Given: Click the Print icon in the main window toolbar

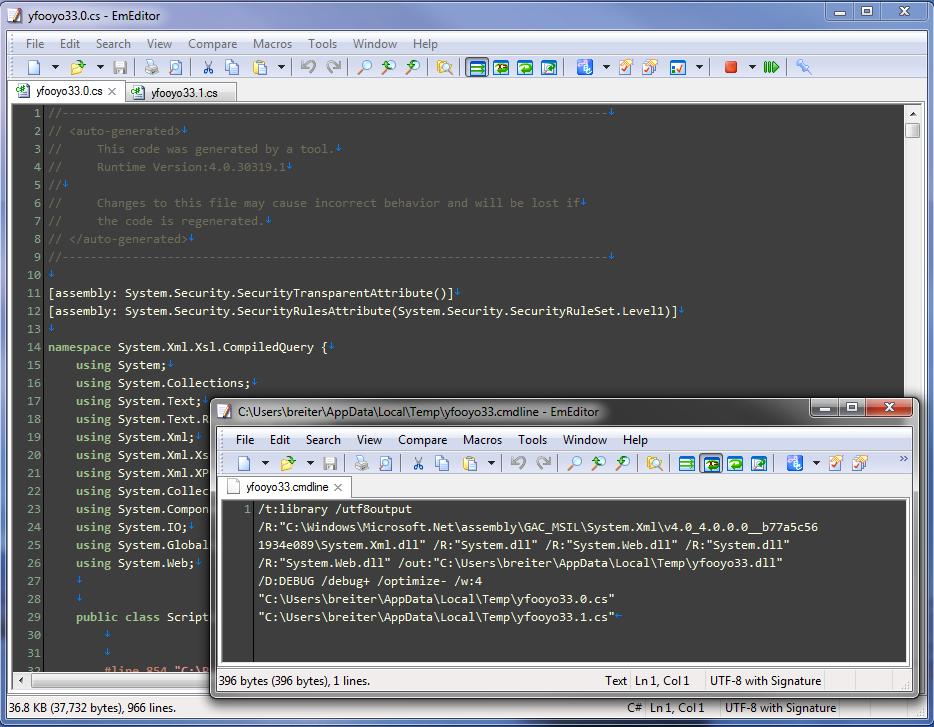Looking at the screenshot, I should pyautogui.click(x=152, y=68).
